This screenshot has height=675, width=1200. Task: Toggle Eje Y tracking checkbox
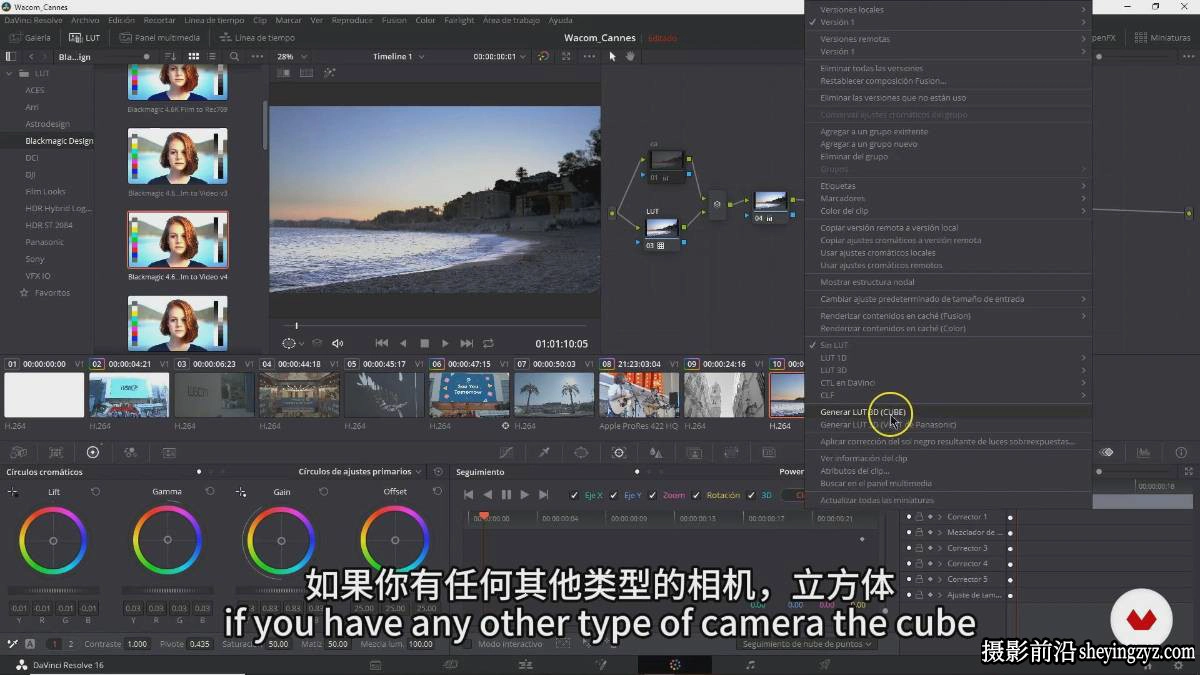click(x=614, y=495)
